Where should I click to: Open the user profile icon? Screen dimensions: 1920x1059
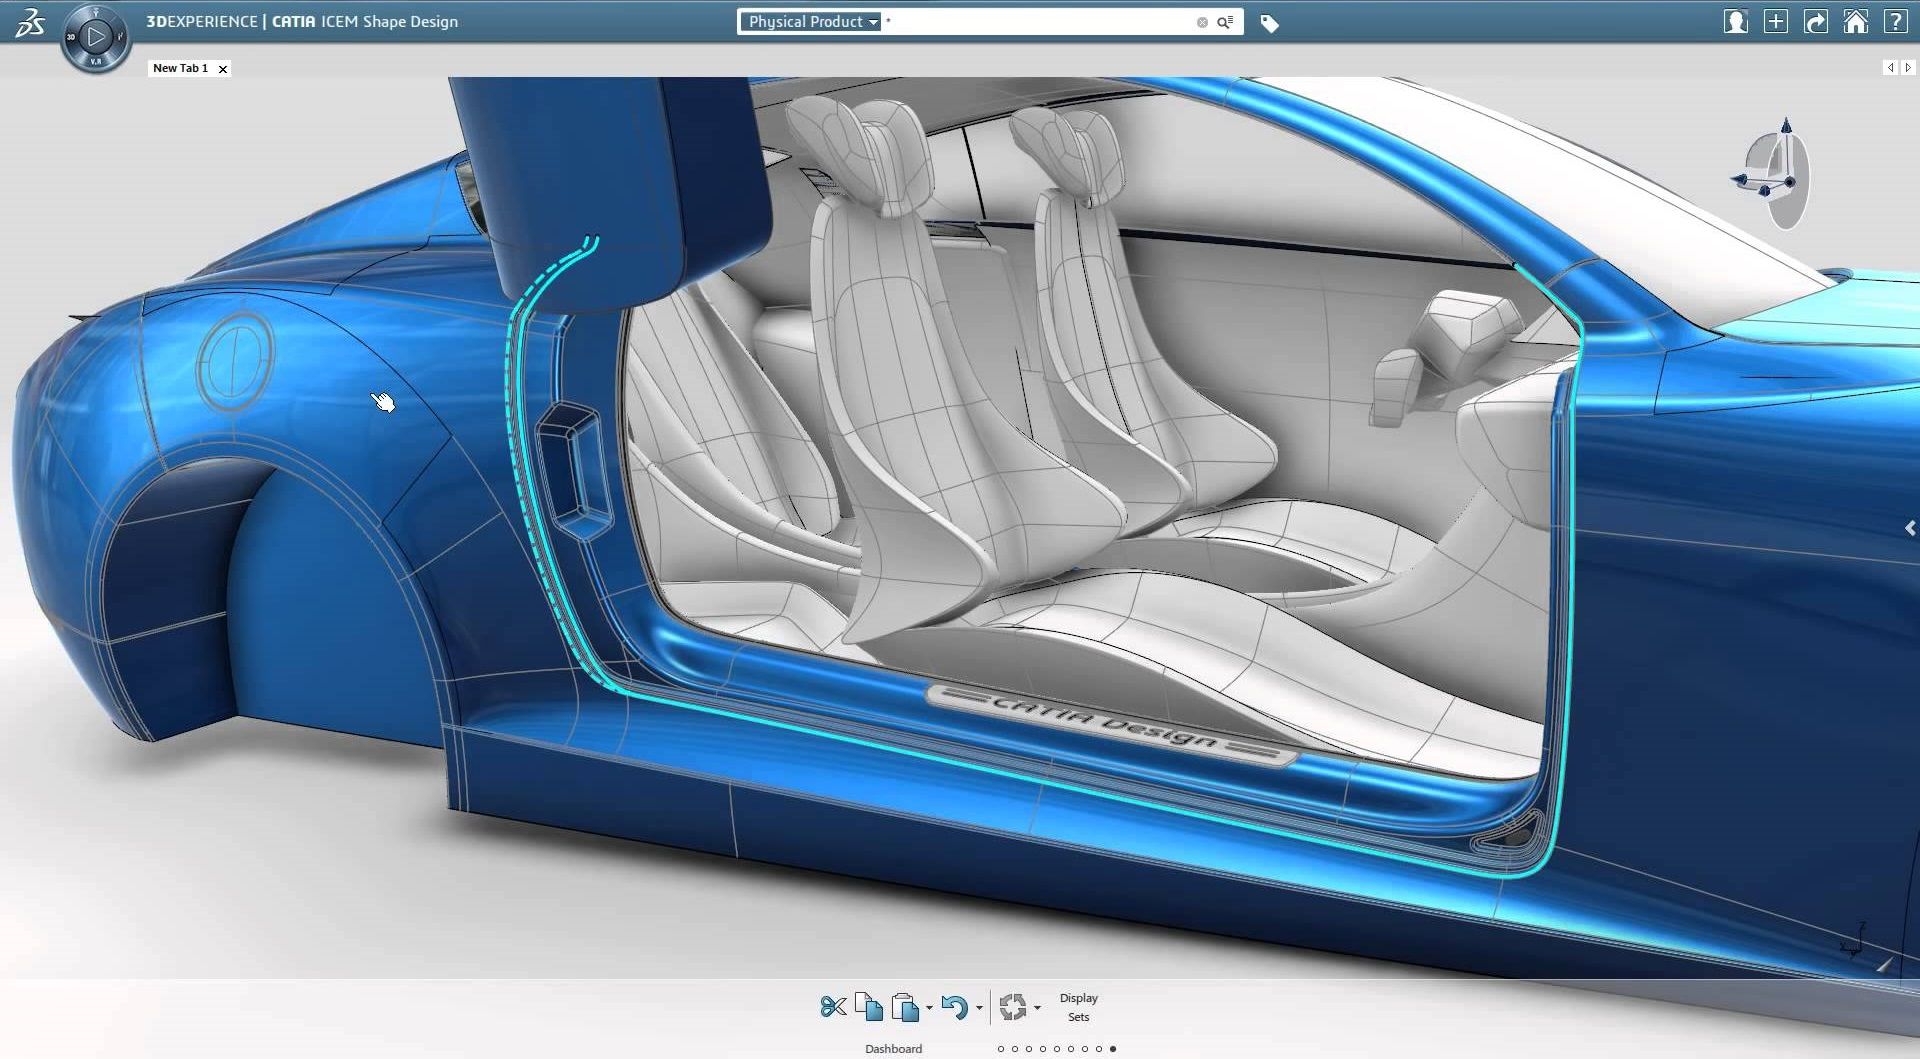coord(1735,22)
